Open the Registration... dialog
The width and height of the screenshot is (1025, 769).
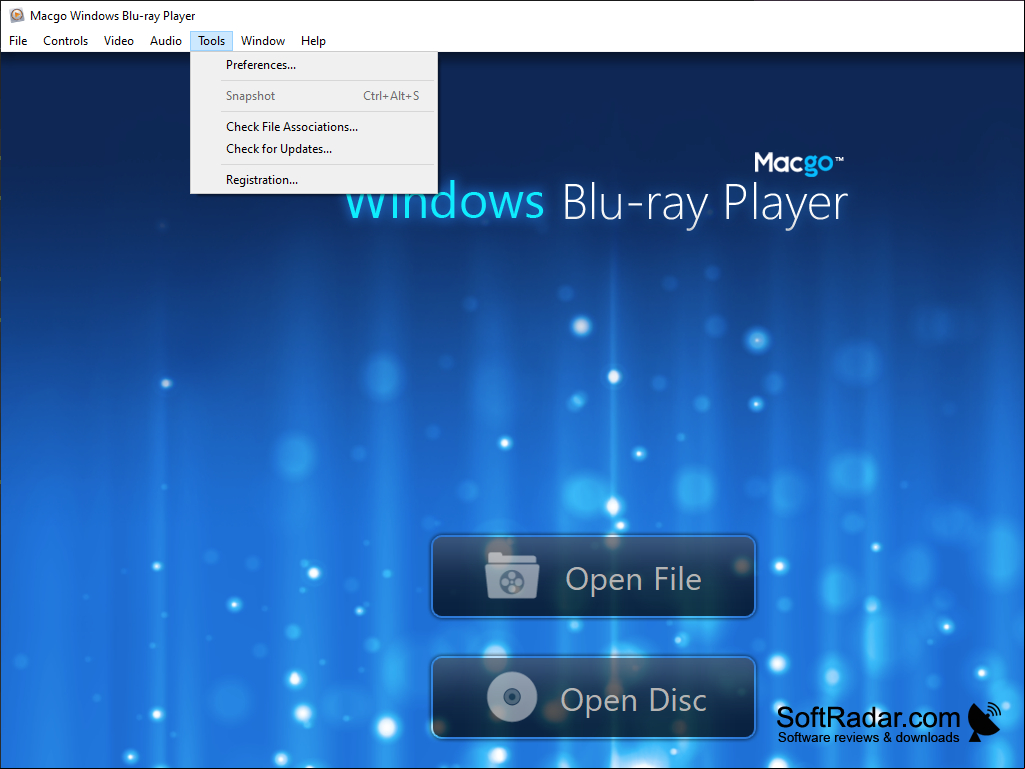314,180
